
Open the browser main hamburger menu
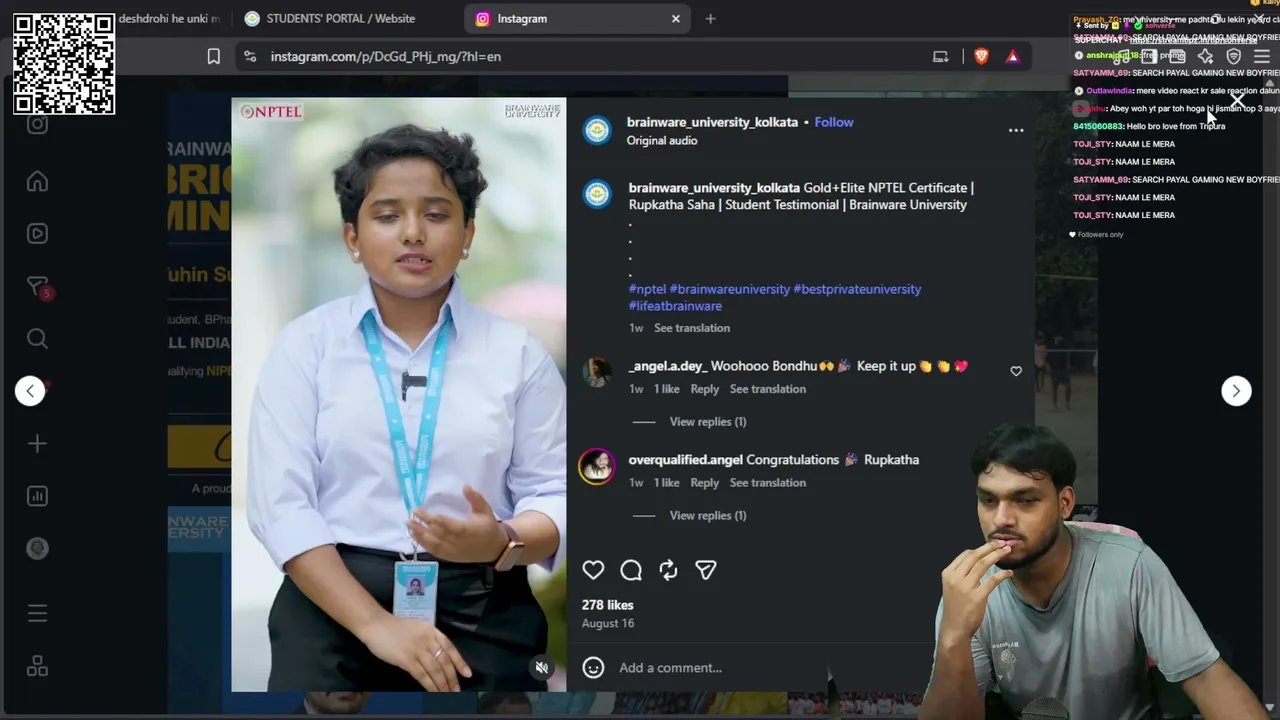1262,57
